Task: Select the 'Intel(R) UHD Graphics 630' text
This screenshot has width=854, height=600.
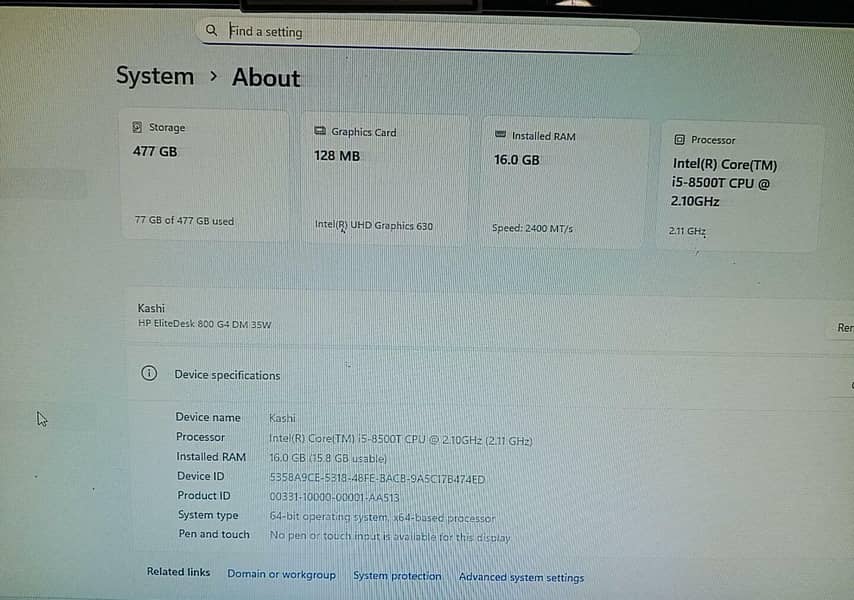Action: 374,225
